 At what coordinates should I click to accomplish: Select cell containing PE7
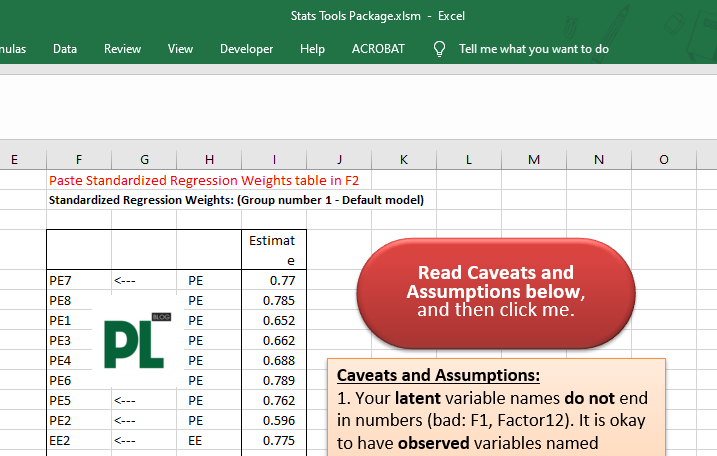[79, 280]
